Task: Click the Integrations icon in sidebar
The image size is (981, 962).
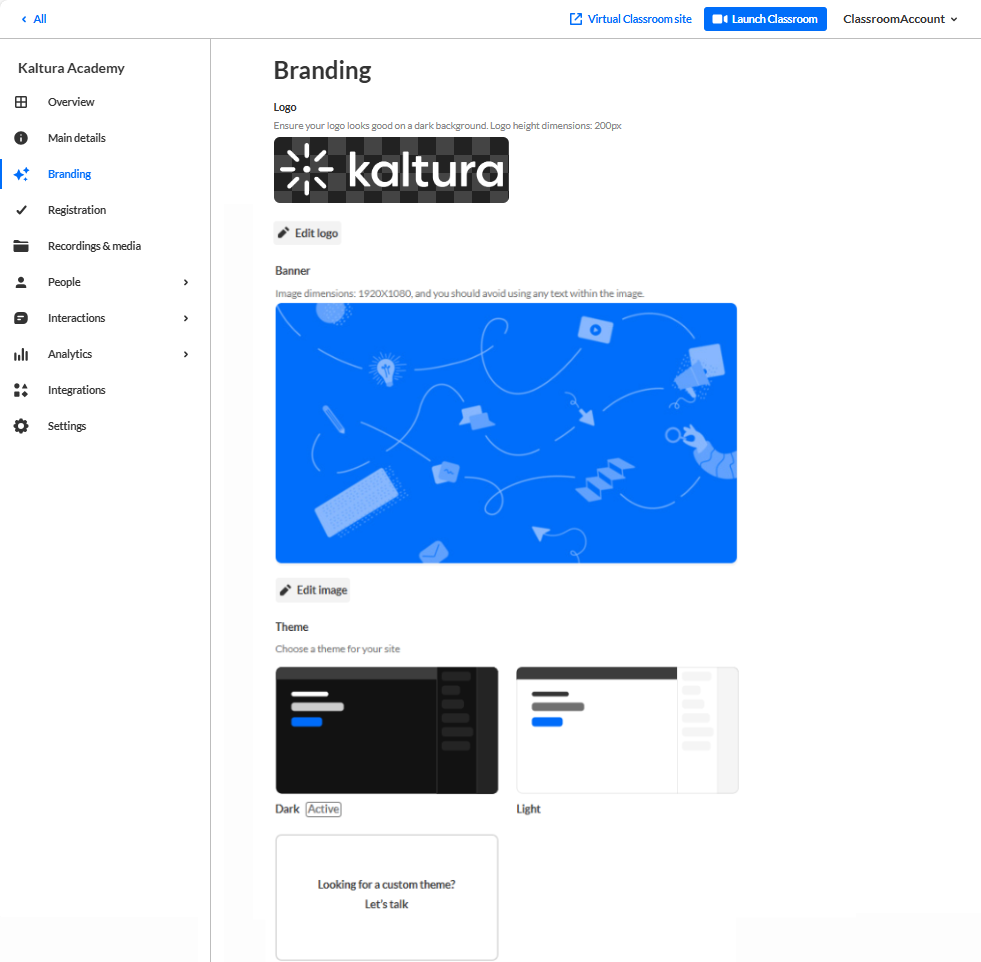Action: click(21, 390)
